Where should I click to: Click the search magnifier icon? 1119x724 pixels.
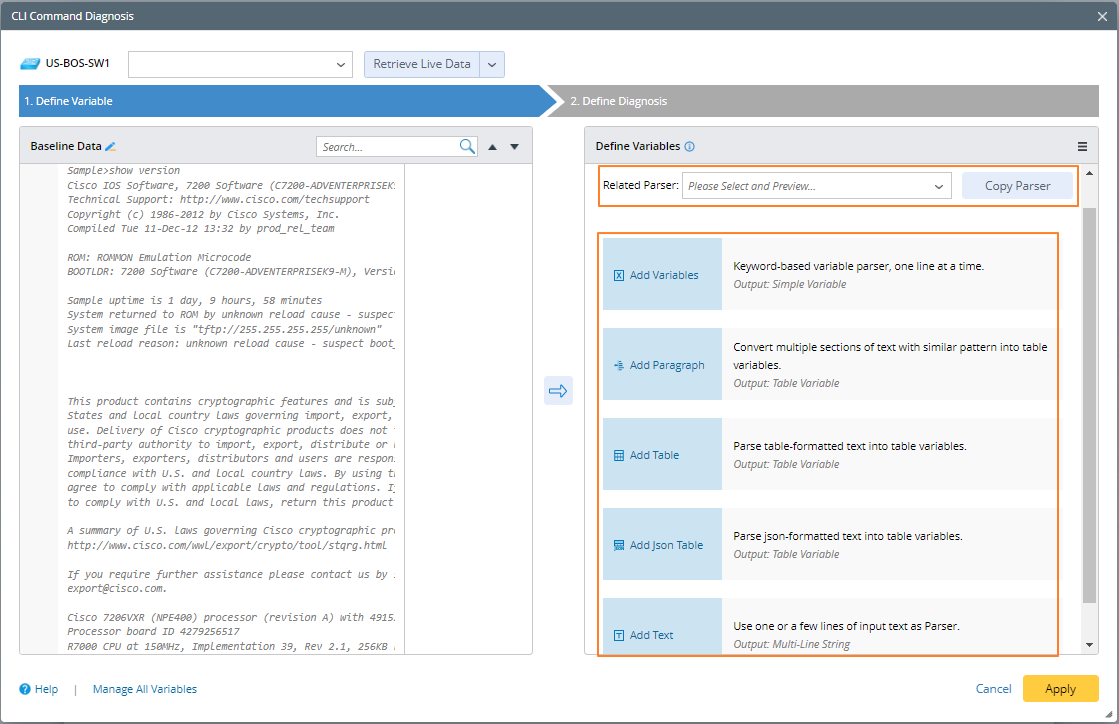(x=467, y=146)
